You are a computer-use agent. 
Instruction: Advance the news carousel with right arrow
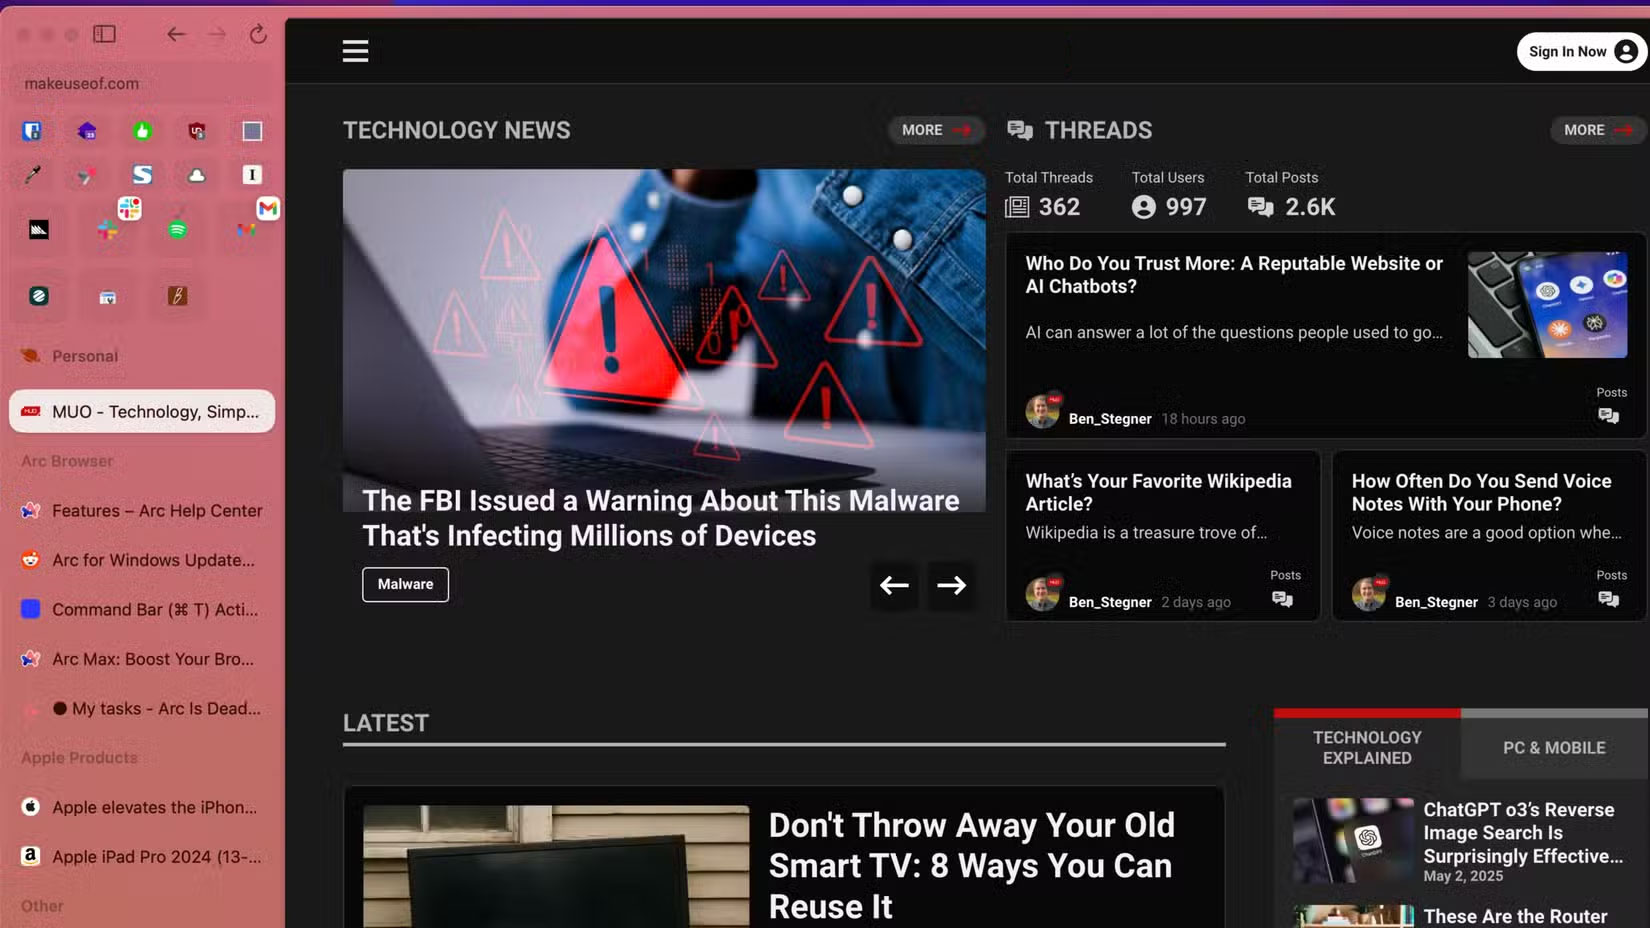point(950,586)
